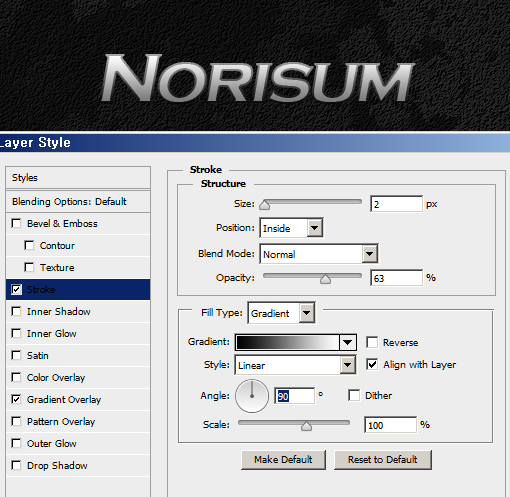Click the Make Default button
This screenshot has width=510, height=497.
point(283,460)
